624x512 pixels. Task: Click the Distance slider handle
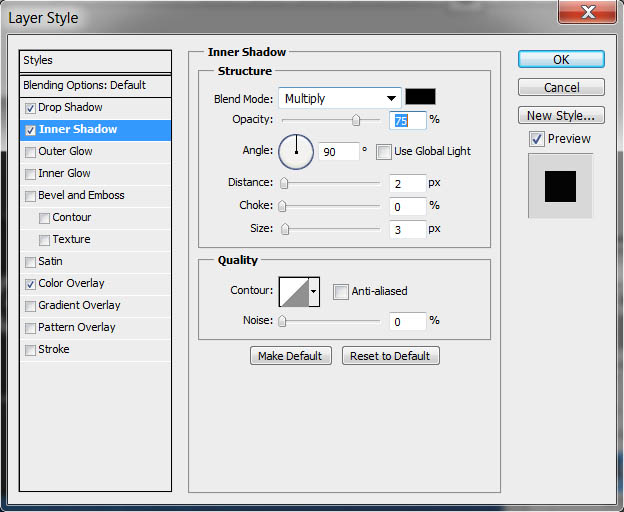tap(284, 183)
